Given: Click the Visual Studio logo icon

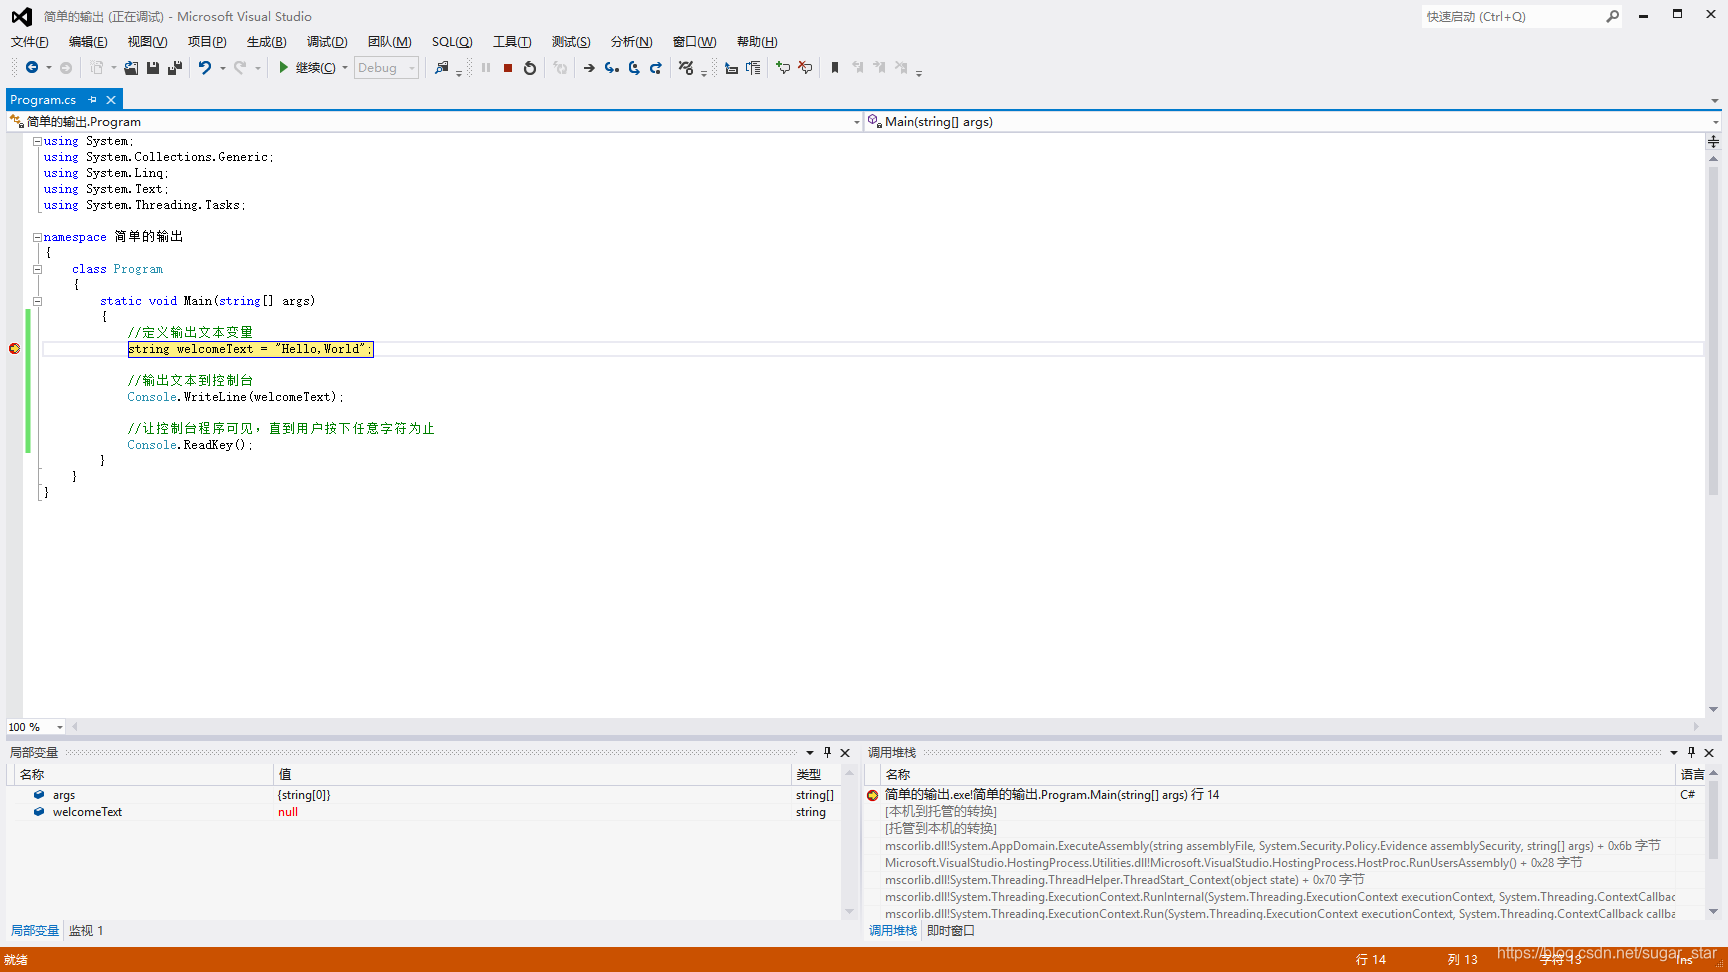Looking at the screenshot, I should [21, 17].
